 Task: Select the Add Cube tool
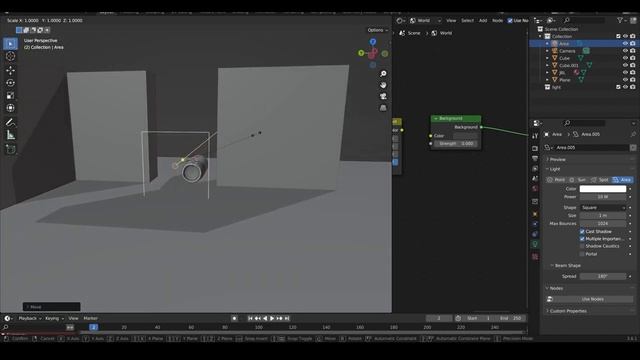[x=11, y=149]
